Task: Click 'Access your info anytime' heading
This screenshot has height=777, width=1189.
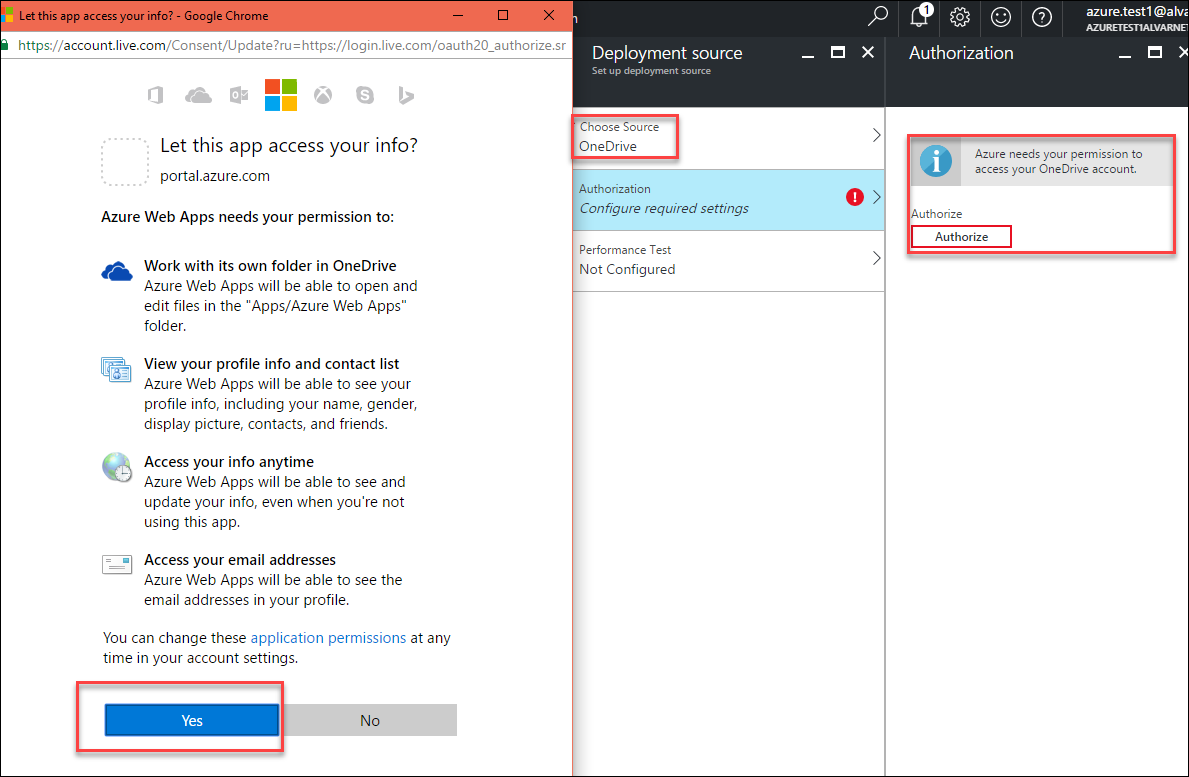Action: coord(229,462)
